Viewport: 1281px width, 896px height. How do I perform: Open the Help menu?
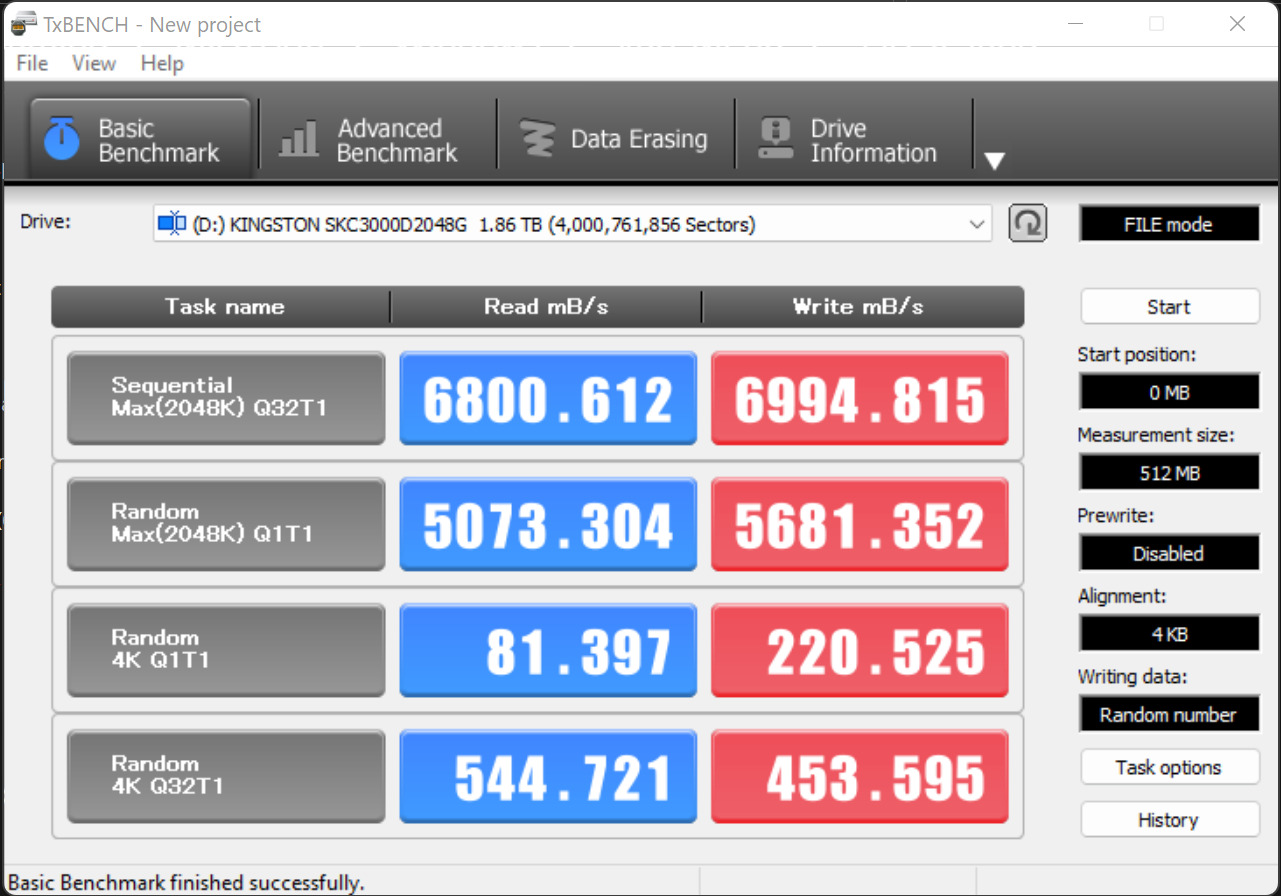click(162, 63)
